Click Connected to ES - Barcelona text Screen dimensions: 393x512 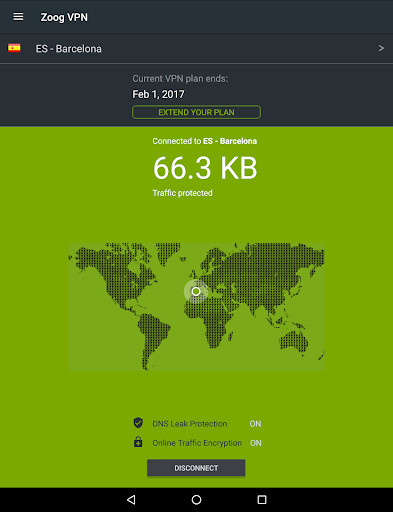pyautogui.click(x=205, y=141)
